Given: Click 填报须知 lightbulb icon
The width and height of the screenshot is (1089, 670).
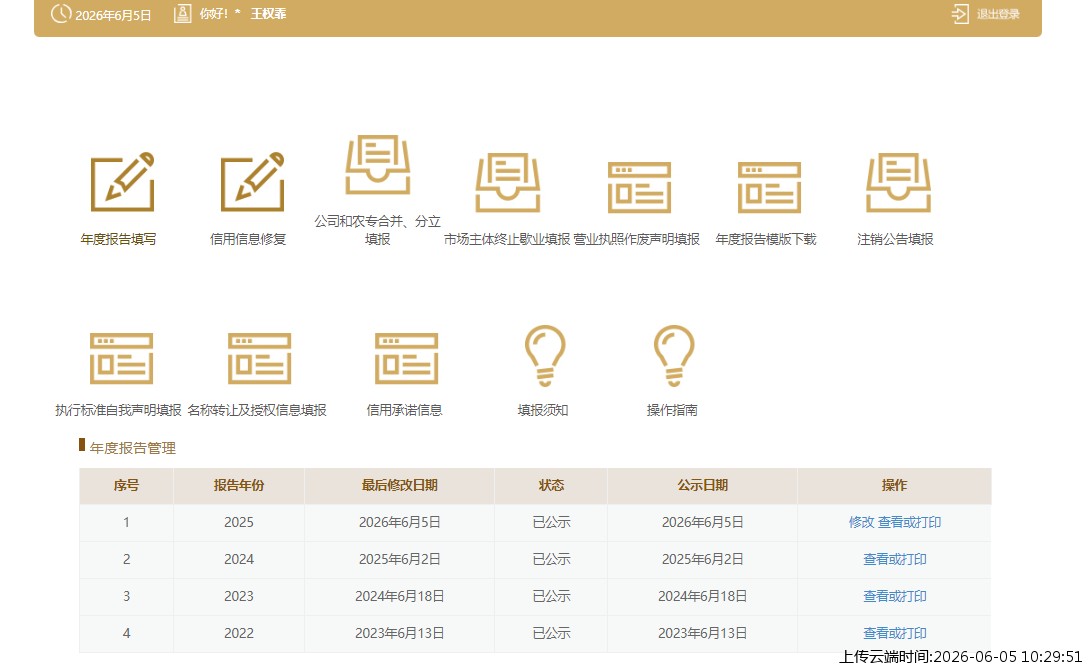Looking at the screenshot, I should coord(545,355).
